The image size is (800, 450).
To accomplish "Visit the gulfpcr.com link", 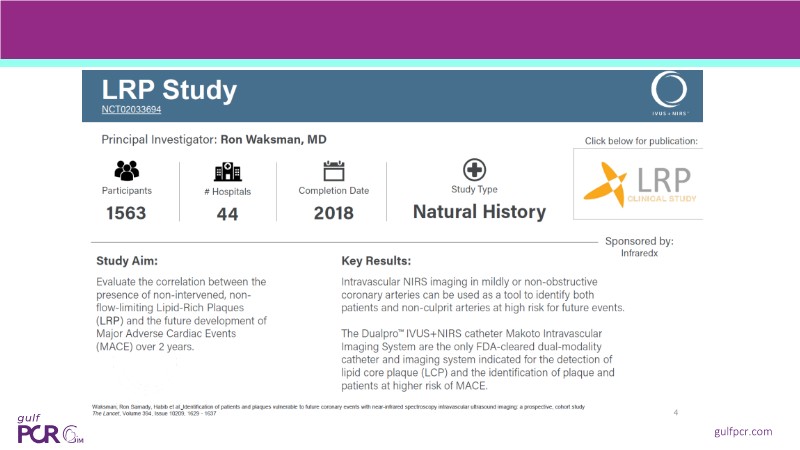I will coord(743,430).
